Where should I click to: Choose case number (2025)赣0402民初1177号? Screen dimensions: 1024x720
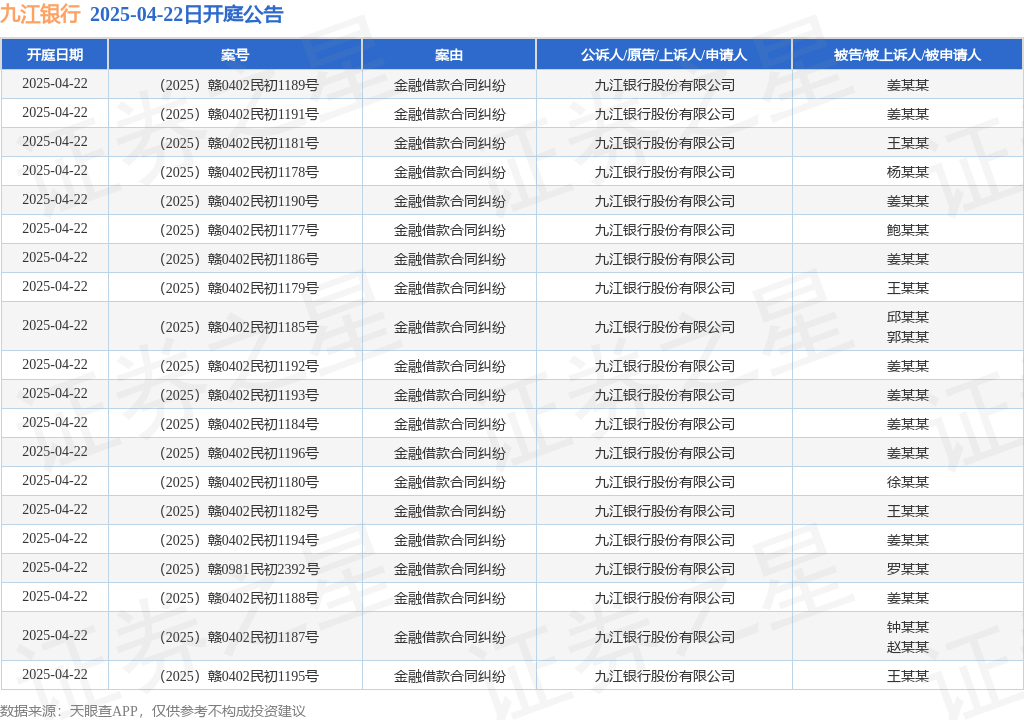pyautogui.click(x=239, y=230)
